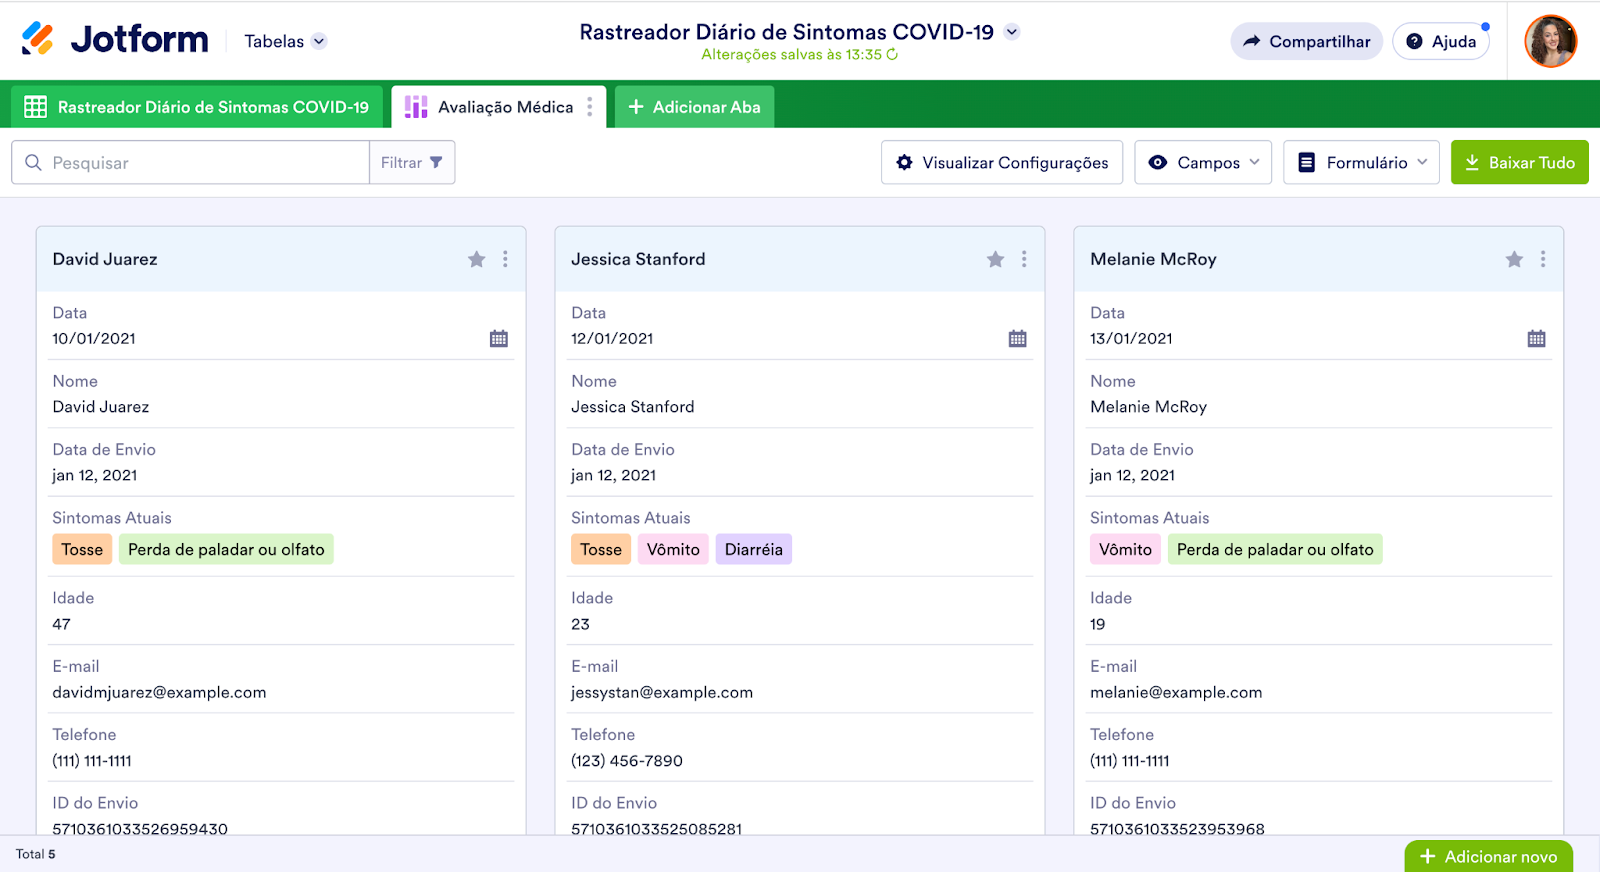Viewport: 1600px width, 872px height.
Task: Click the orange Tosse tag on David Juarez
Action: (x=82, y=549)
